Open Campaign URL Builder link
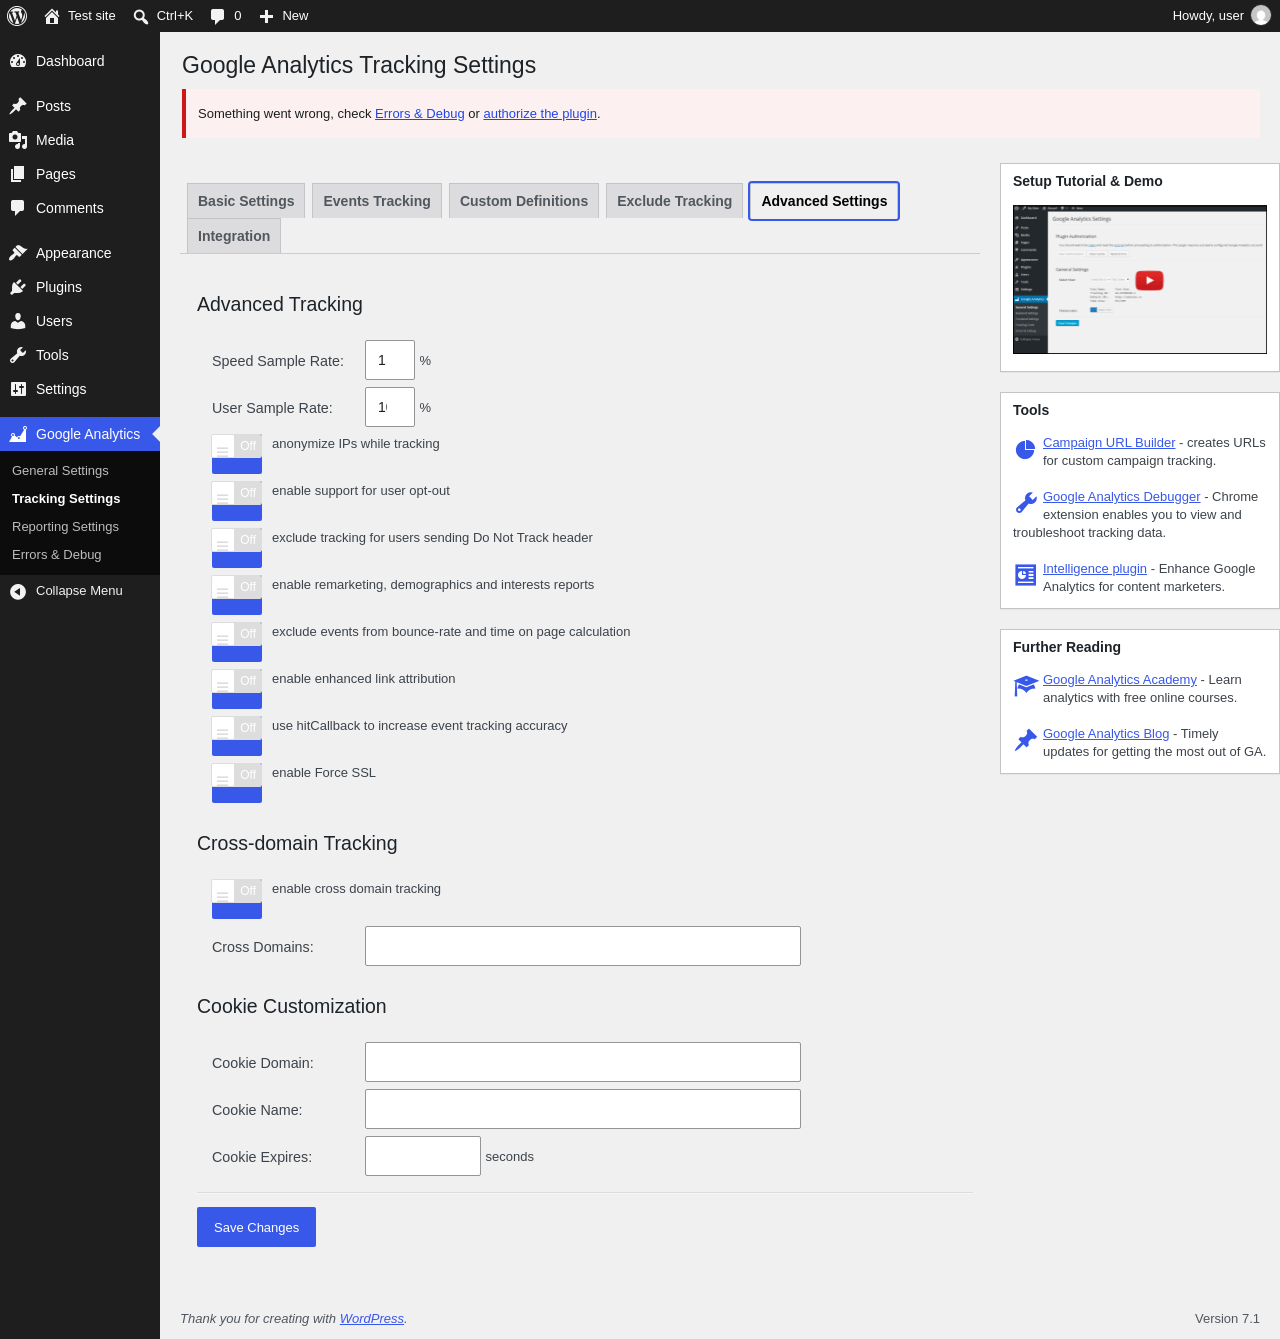 pos(1109,443)
